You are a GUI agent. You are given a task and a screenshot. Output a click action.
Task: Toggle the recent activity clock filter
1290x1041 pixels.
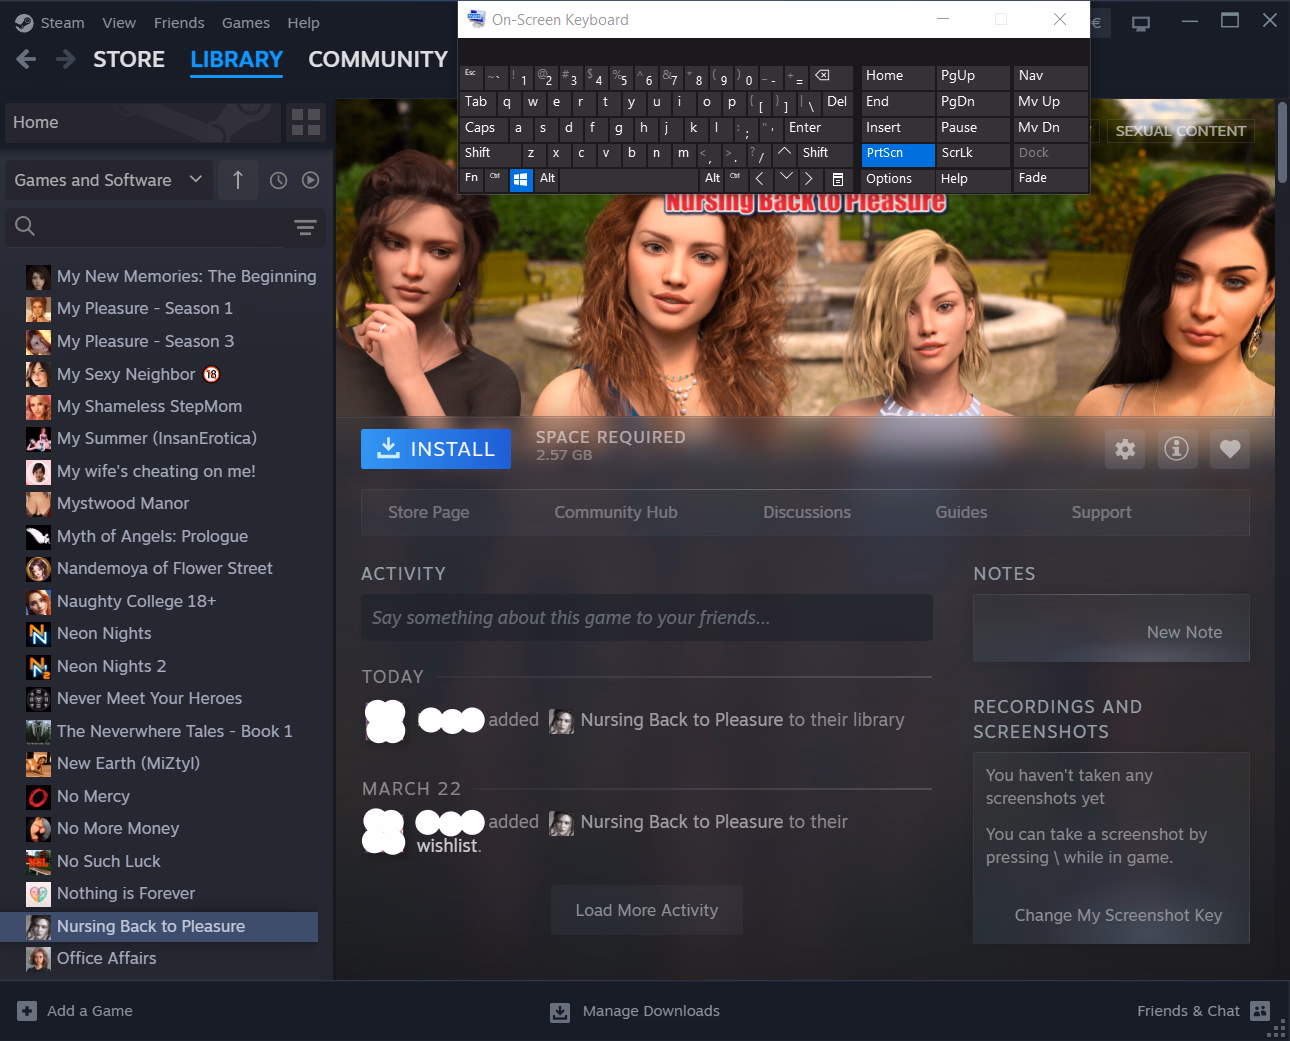tap(278, 180)
